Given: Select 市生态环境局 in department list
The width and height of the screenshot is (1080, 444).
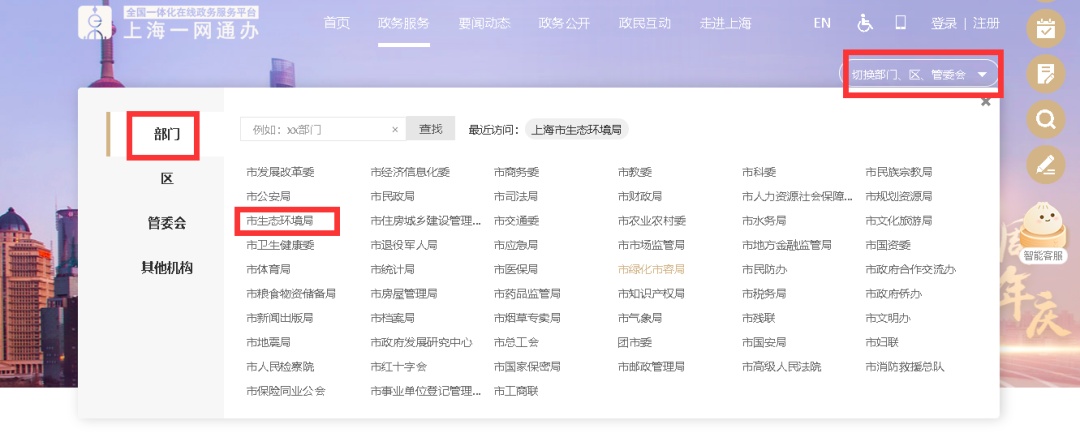Looking at the screenshot, I should coord(280,221).
